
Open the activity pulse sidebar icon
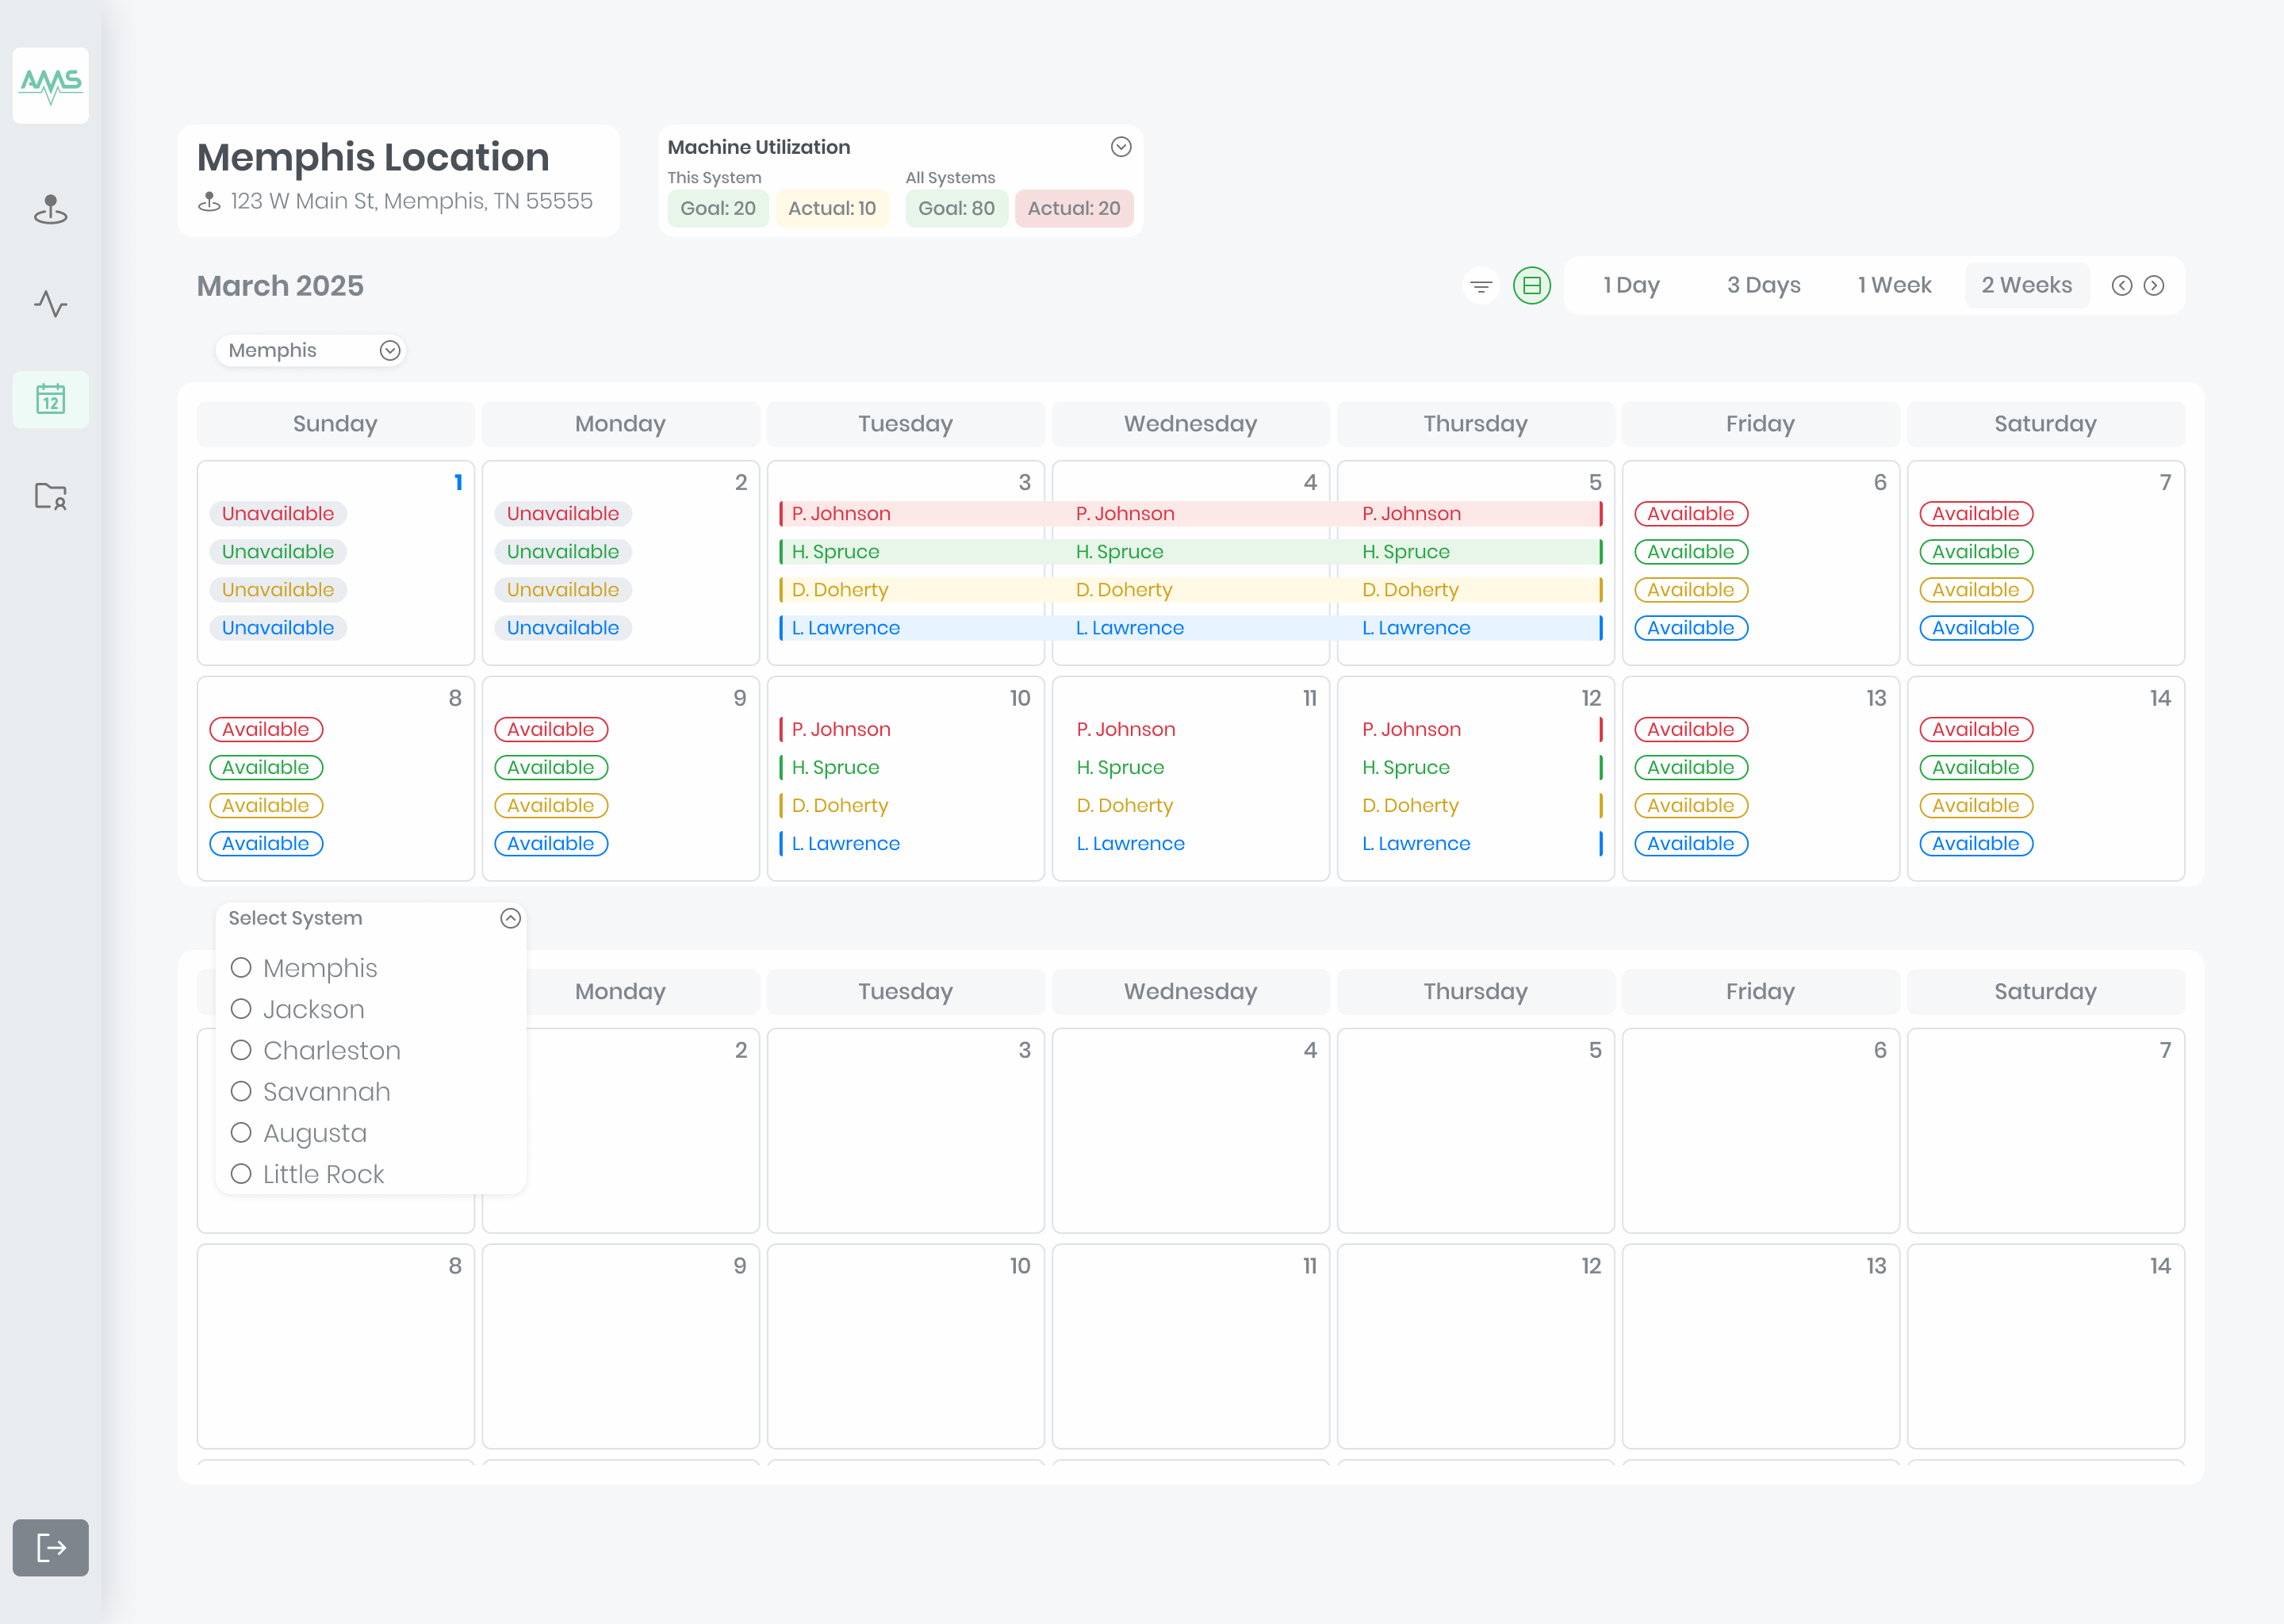point(50,303)
